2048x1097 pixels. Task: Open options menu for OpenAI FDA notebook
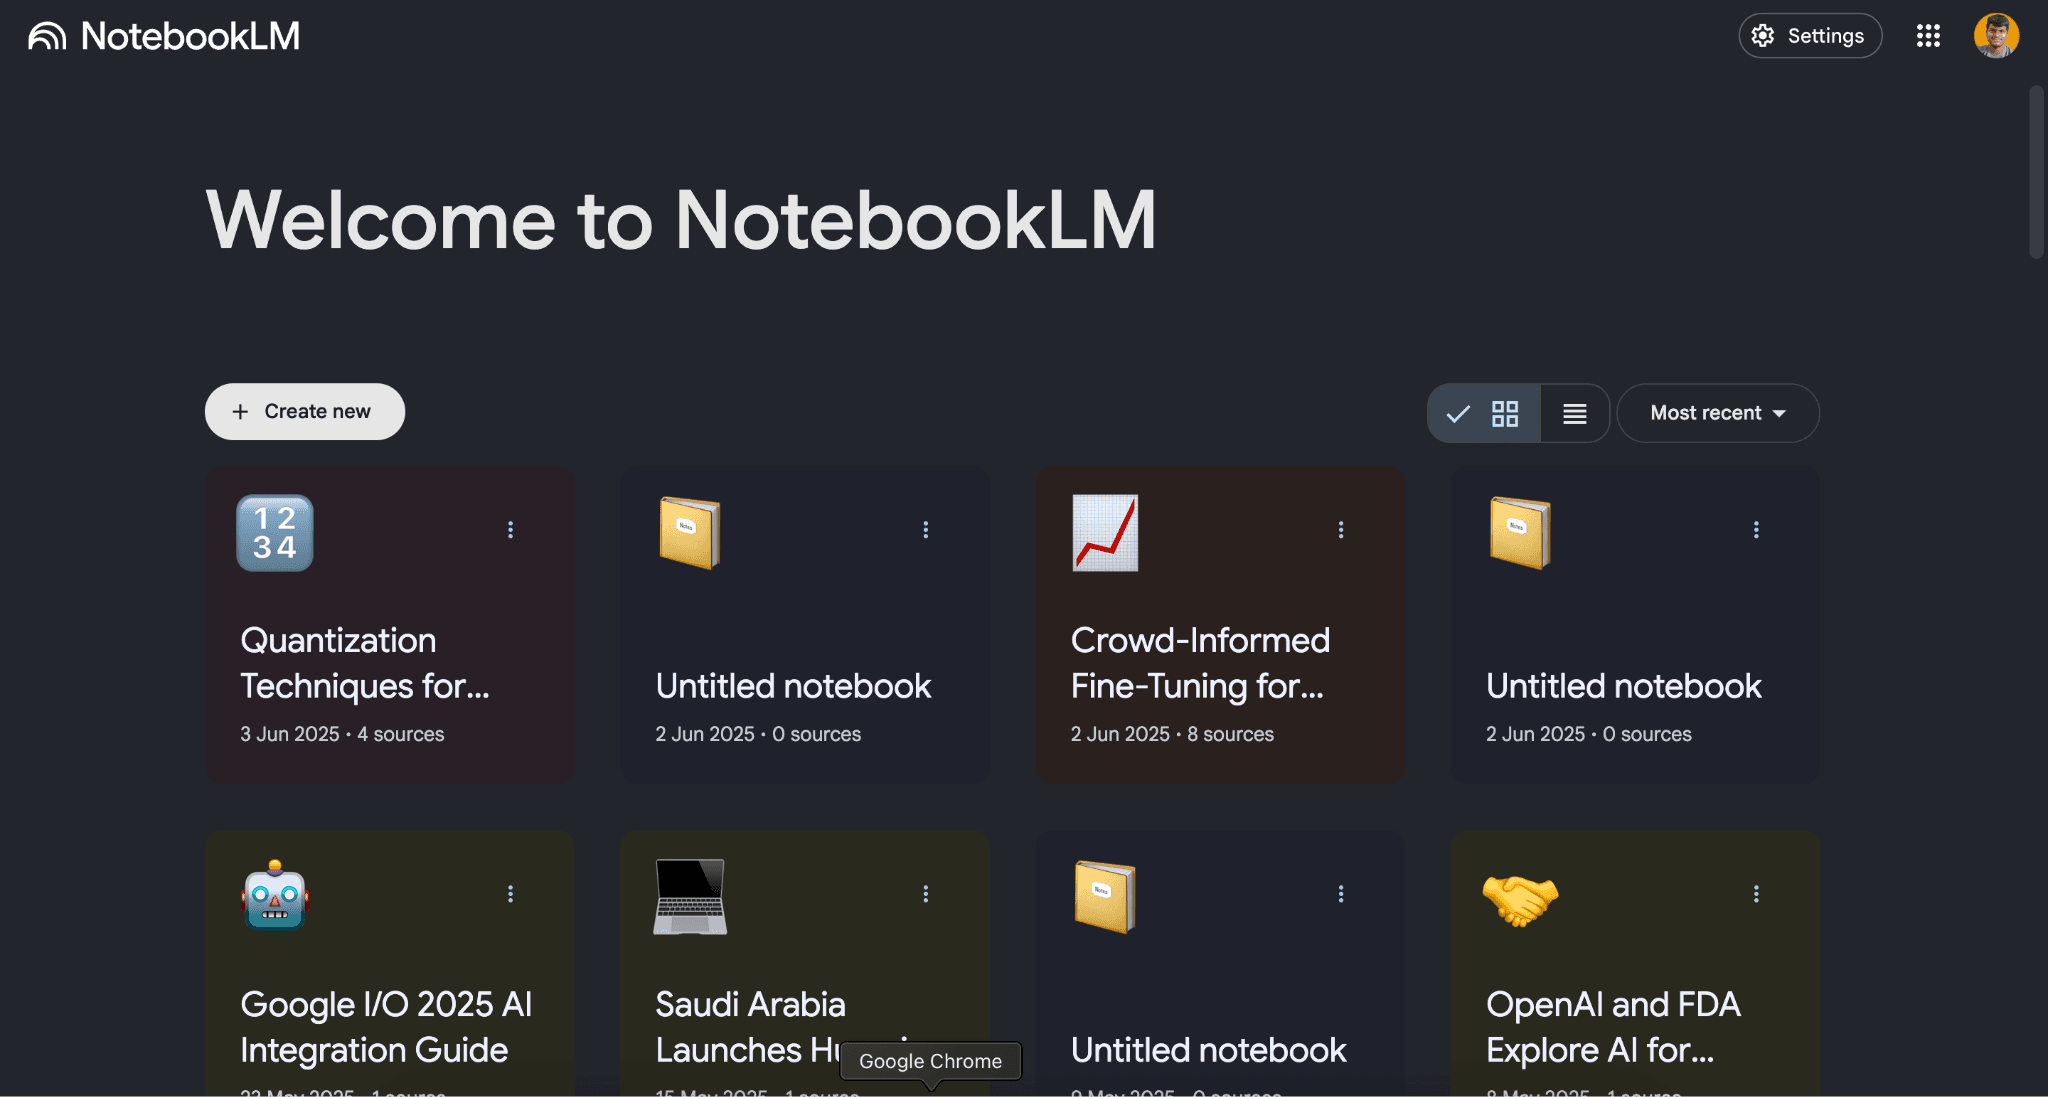(x=1756, y=893)
